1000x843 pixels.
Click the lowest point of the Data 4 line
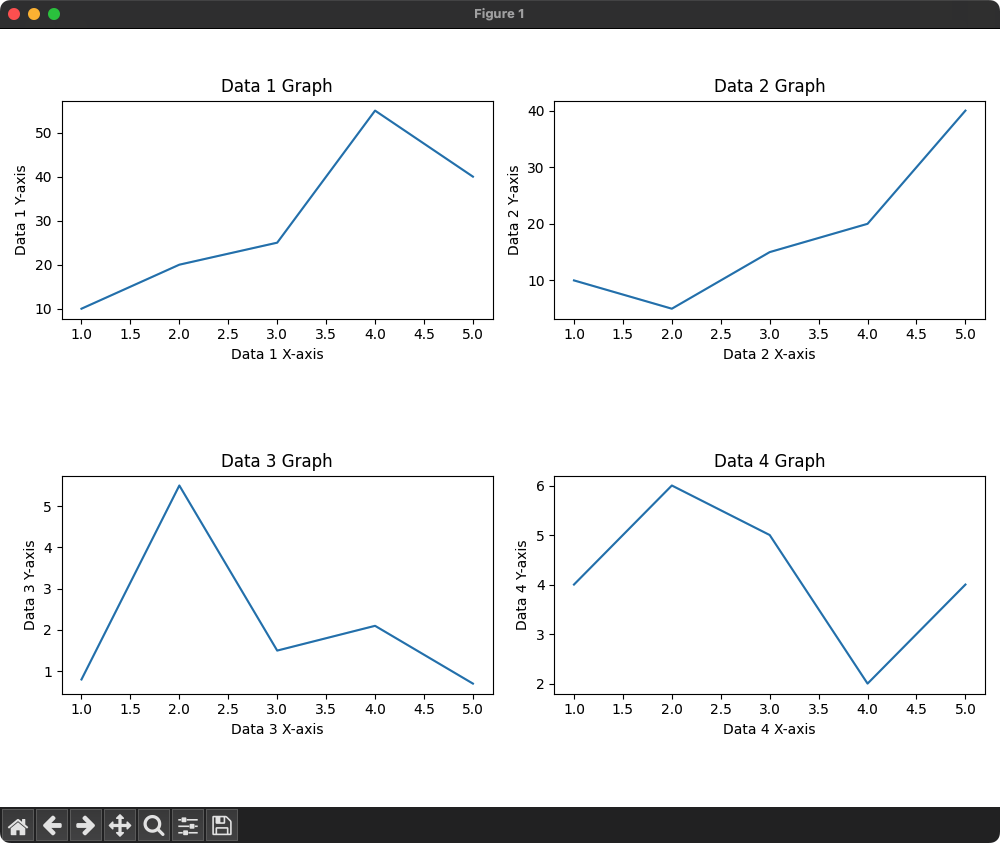tap(867, 684)
